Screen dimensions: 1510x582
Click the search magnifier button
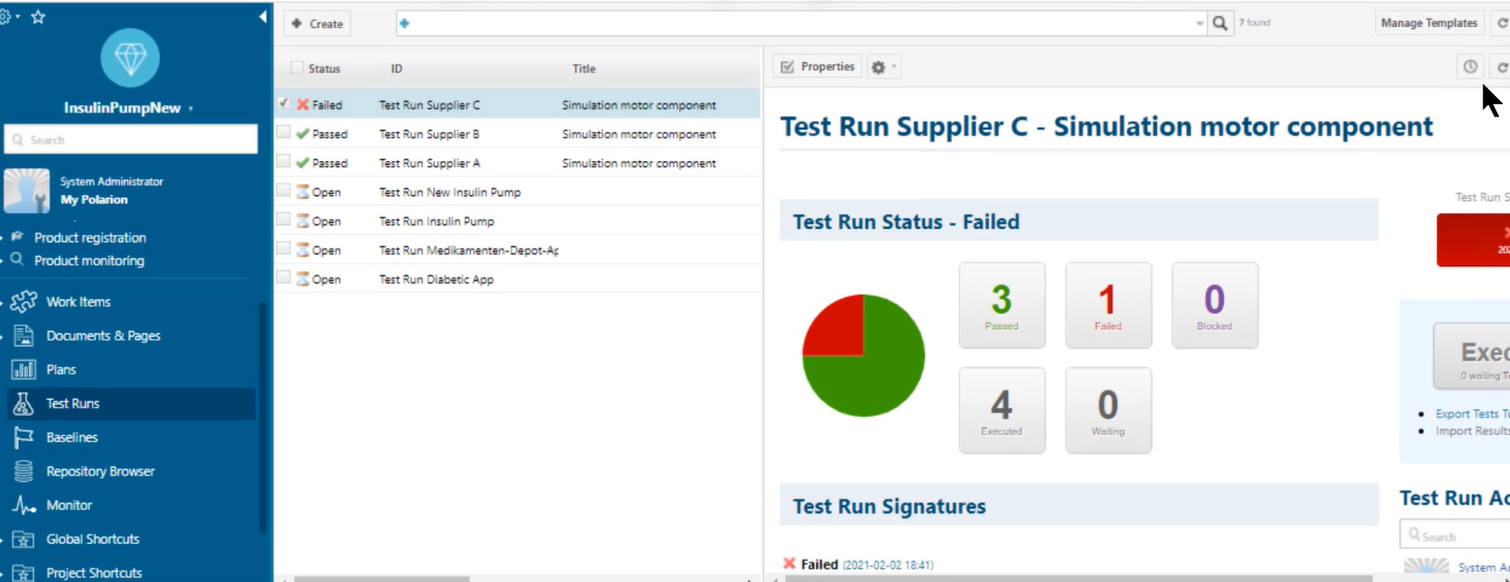(x=1220, y=23)
